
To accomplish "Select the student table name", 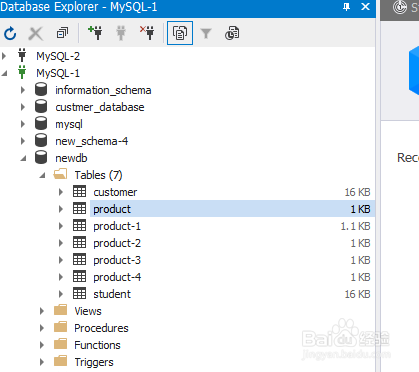I will pyautogui.click(x=112, y=294).
